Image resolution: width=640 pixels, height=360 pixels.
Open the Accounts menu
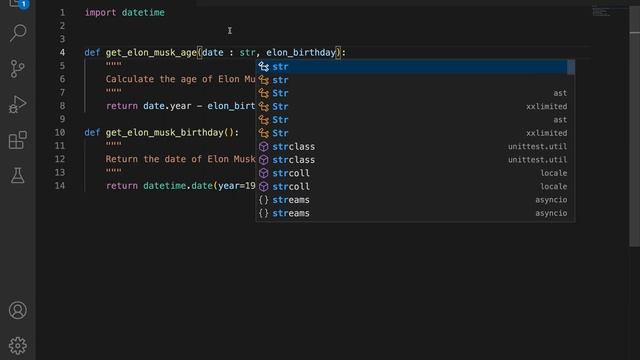click(18, 311)
